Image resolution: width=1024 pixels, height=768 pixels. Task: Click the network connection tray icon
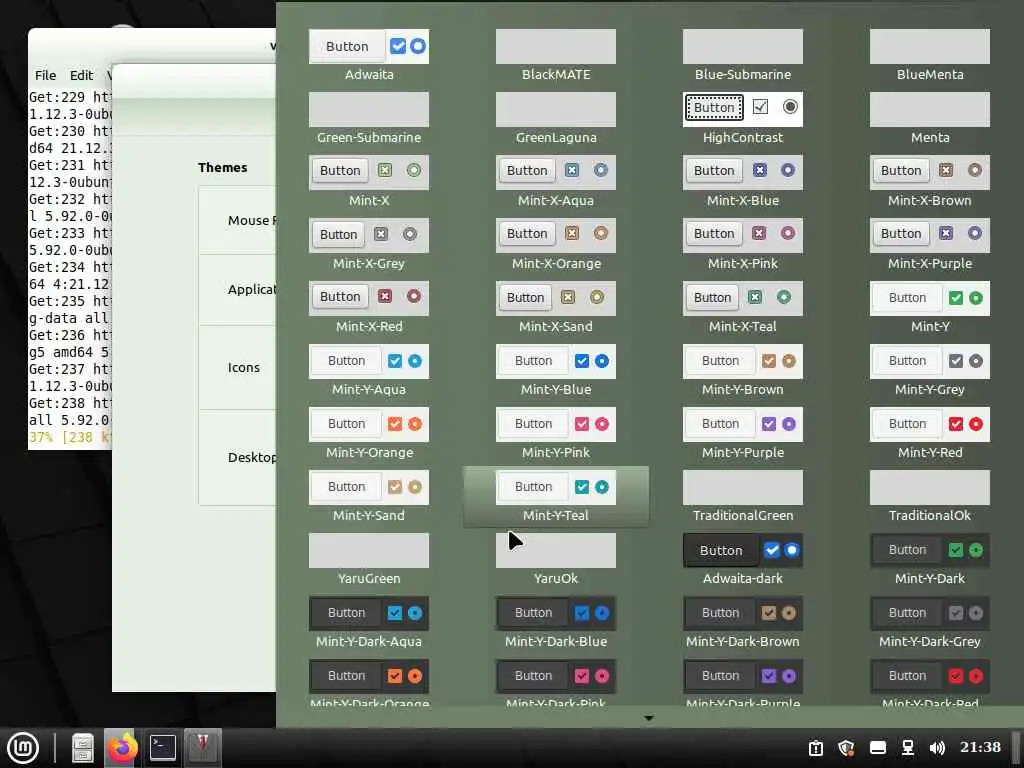tap(908, 748)
